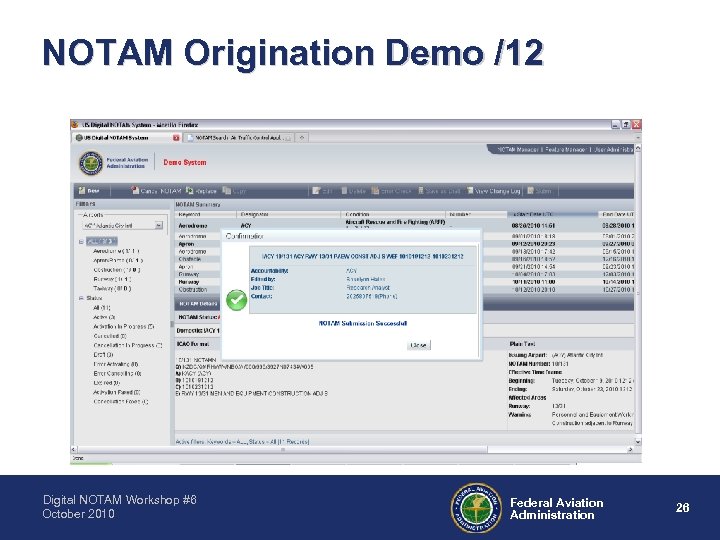Click Firefox icon in window title bar
The height and width of the screenshot is (540, 720).
75,124
